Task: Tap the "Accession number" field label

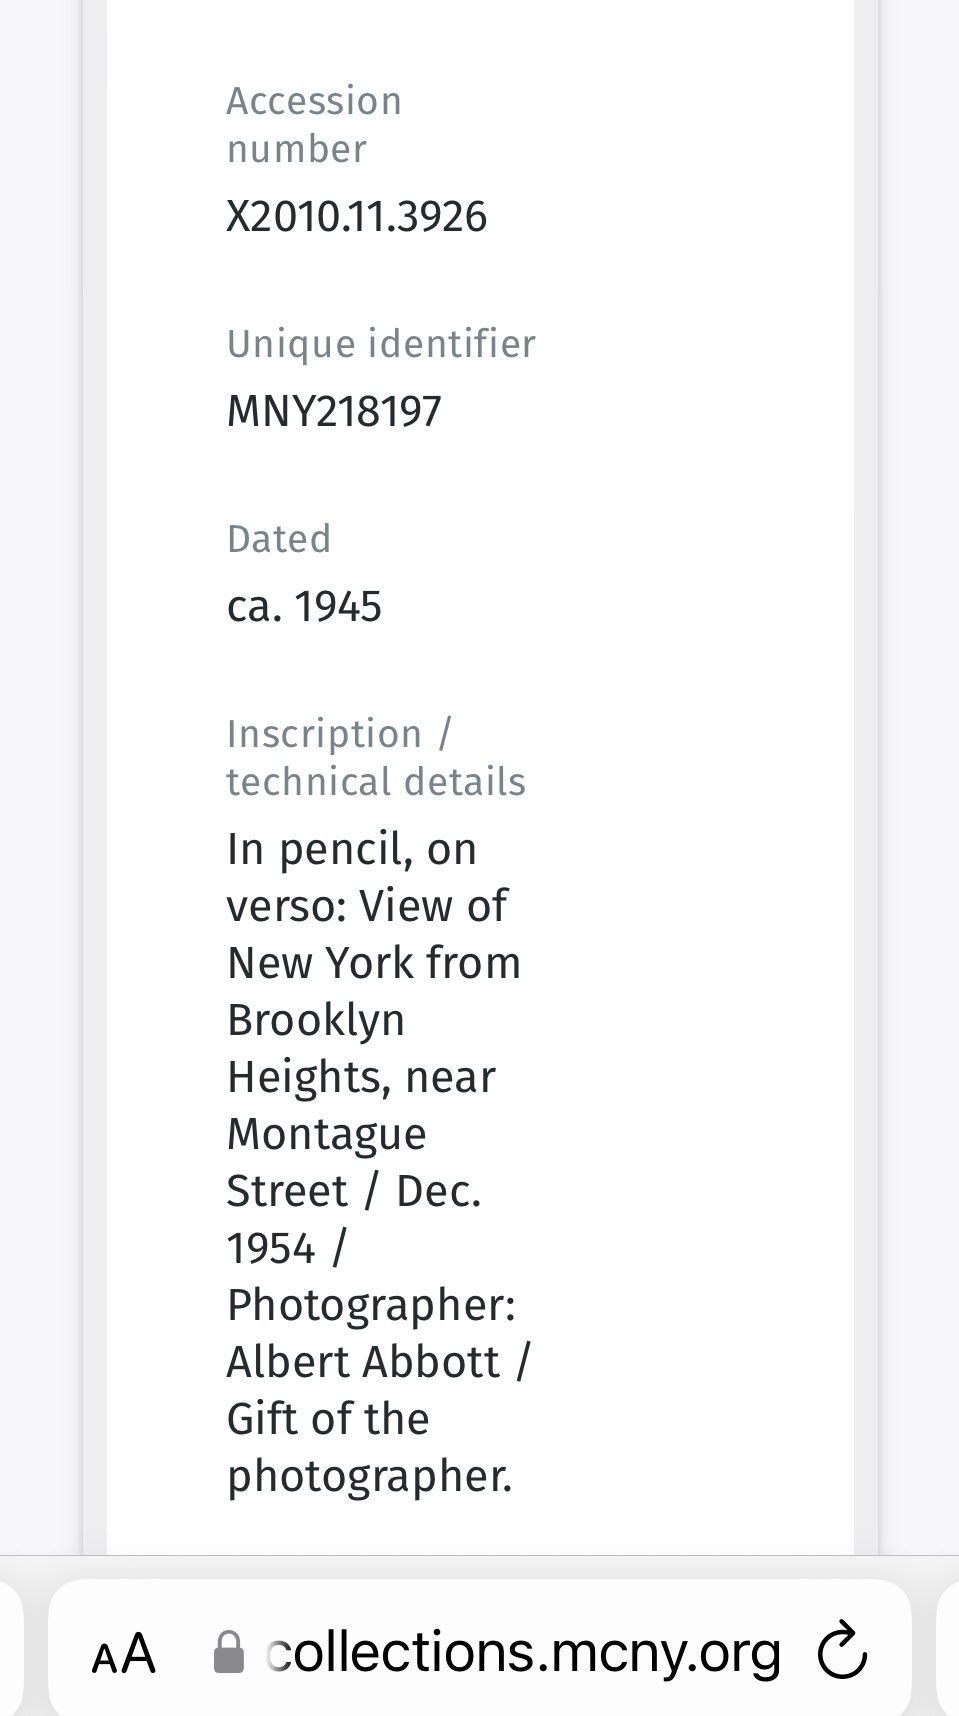Action: (314, 125)
